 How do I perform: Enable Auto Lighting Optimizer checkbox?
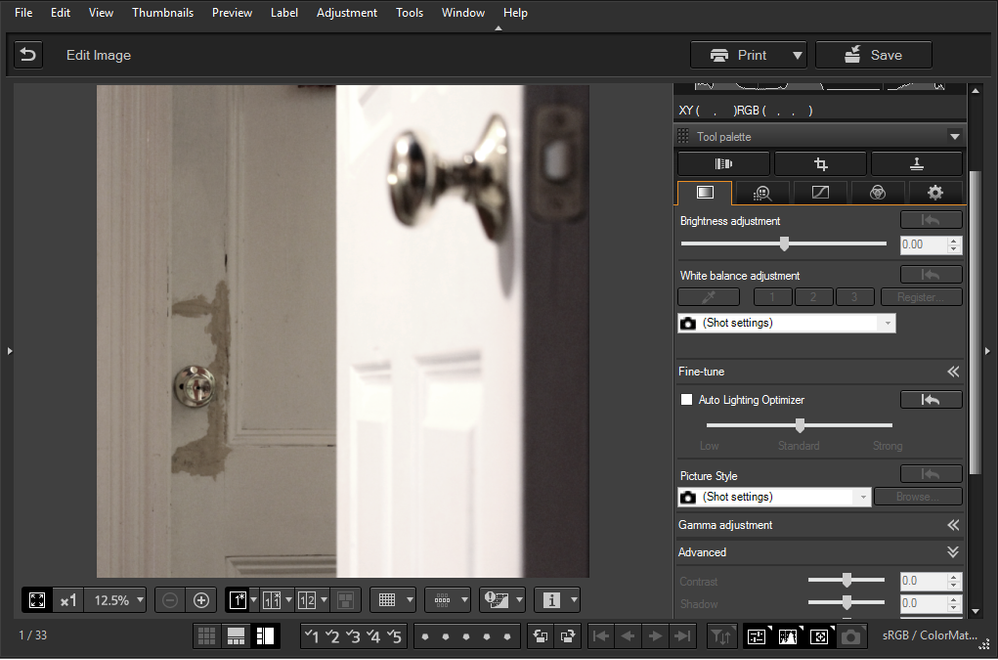[686, 400]
